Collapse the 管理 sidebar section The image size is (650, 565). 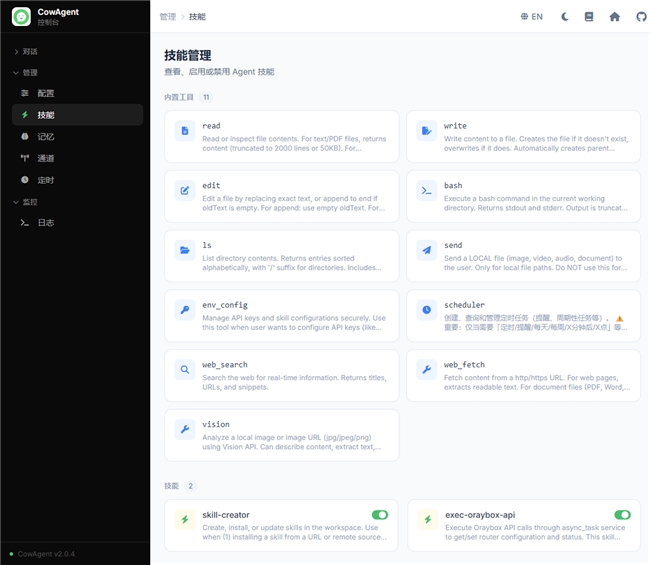(x=30, y=72)
